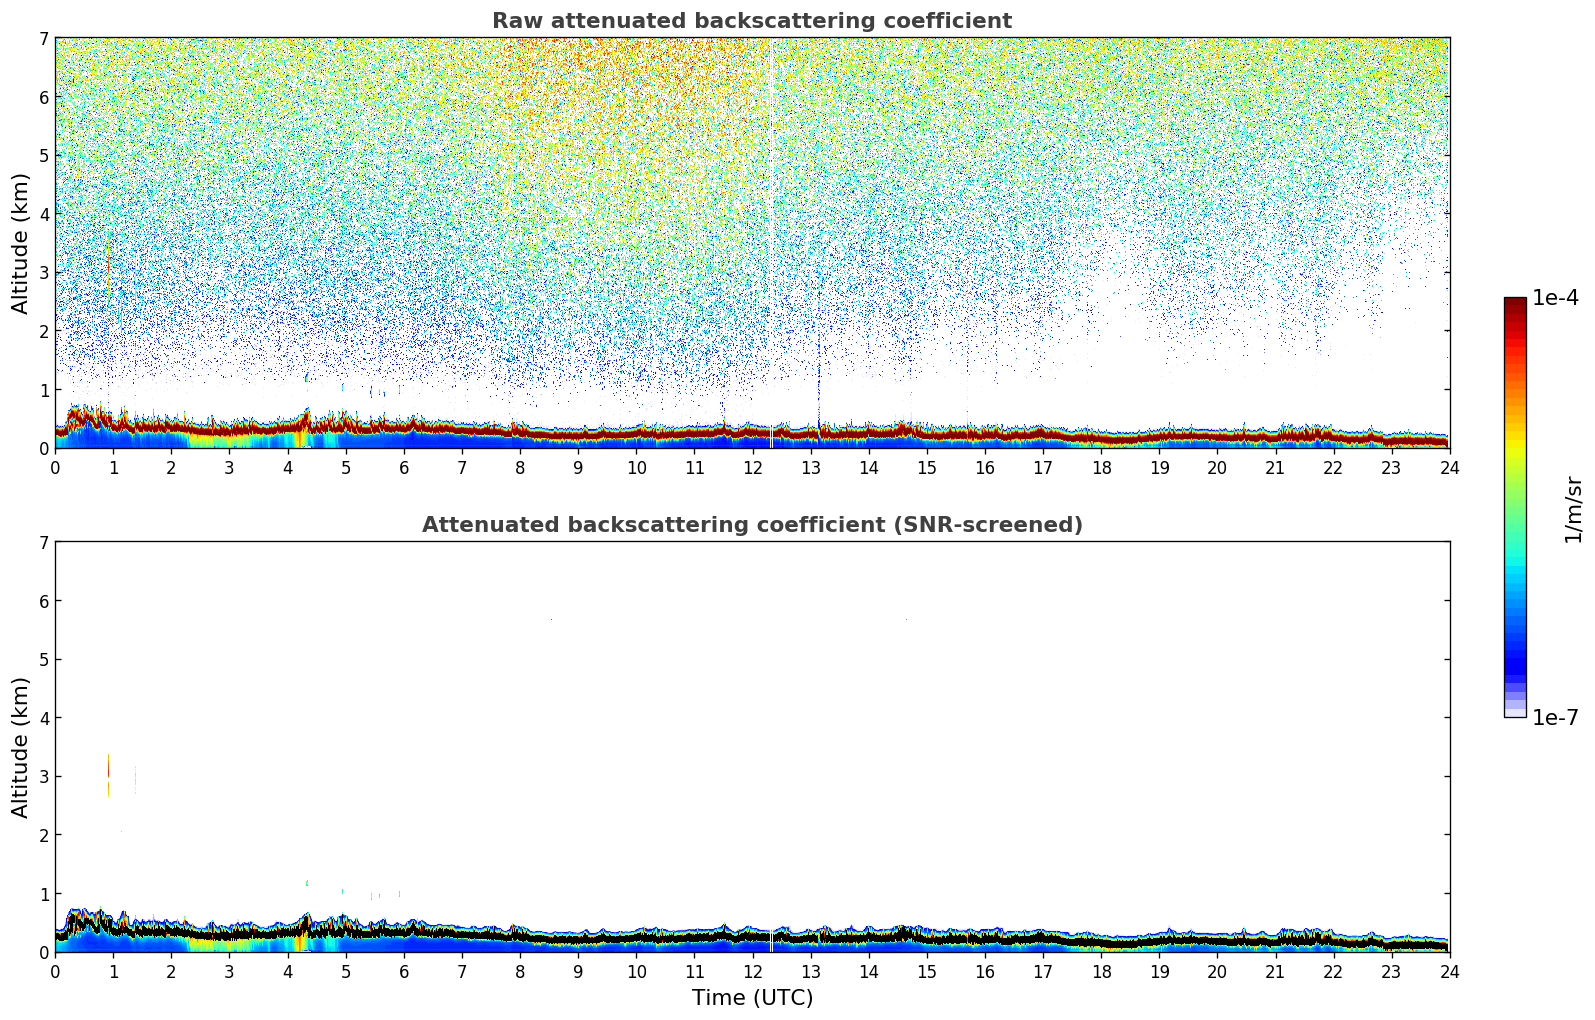Click the 'Attenuated backscattering coefficient (SNR-screened)' title
The width and height of the screenshot is (1595, 1020).
(x=752, y=525)
